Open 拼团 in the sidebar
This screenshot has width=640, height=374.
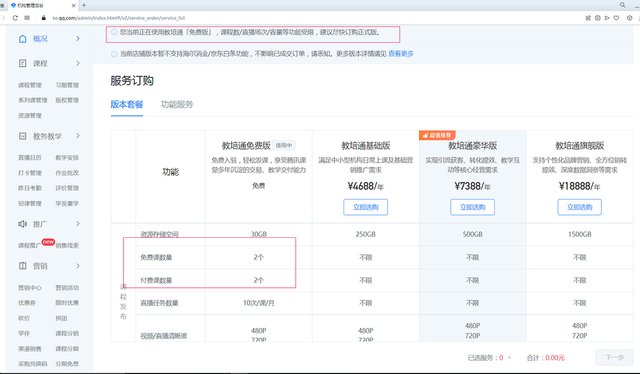(x=61, y=318)
